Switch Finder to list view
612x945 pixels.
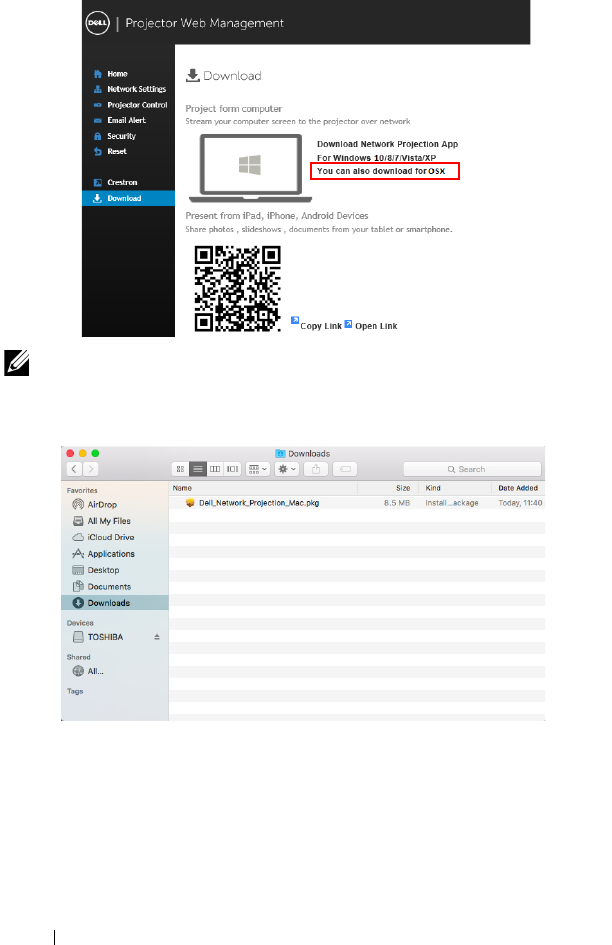click(198, 469)
